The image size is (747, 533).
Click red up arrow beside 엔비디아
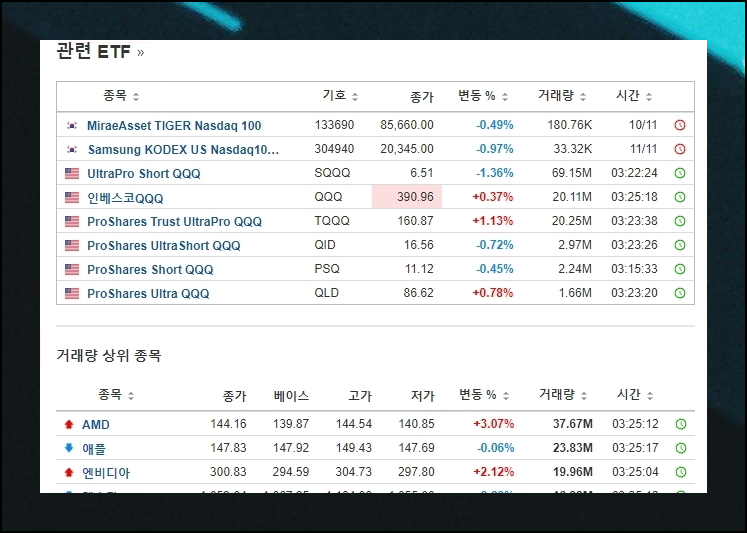click(69, 472)
